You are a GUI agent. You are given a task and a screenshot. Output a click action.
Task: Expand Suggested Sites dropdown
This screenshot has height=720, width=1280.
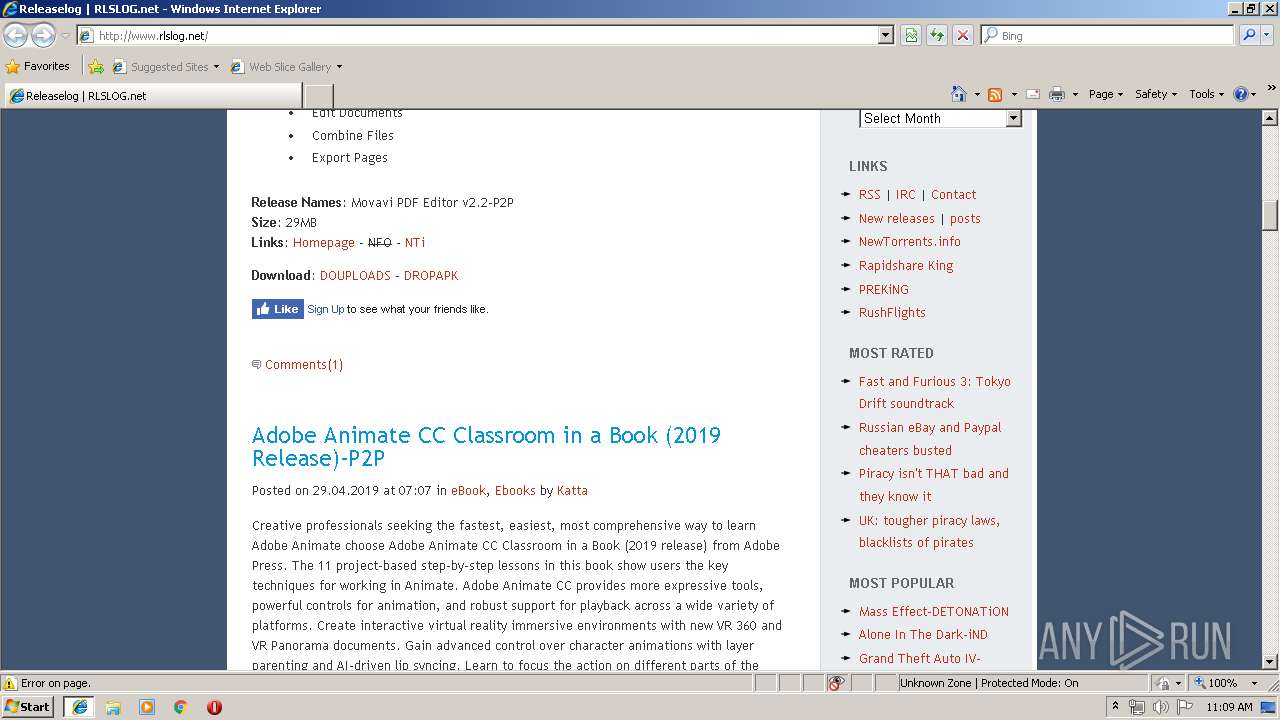pos(216,67)
